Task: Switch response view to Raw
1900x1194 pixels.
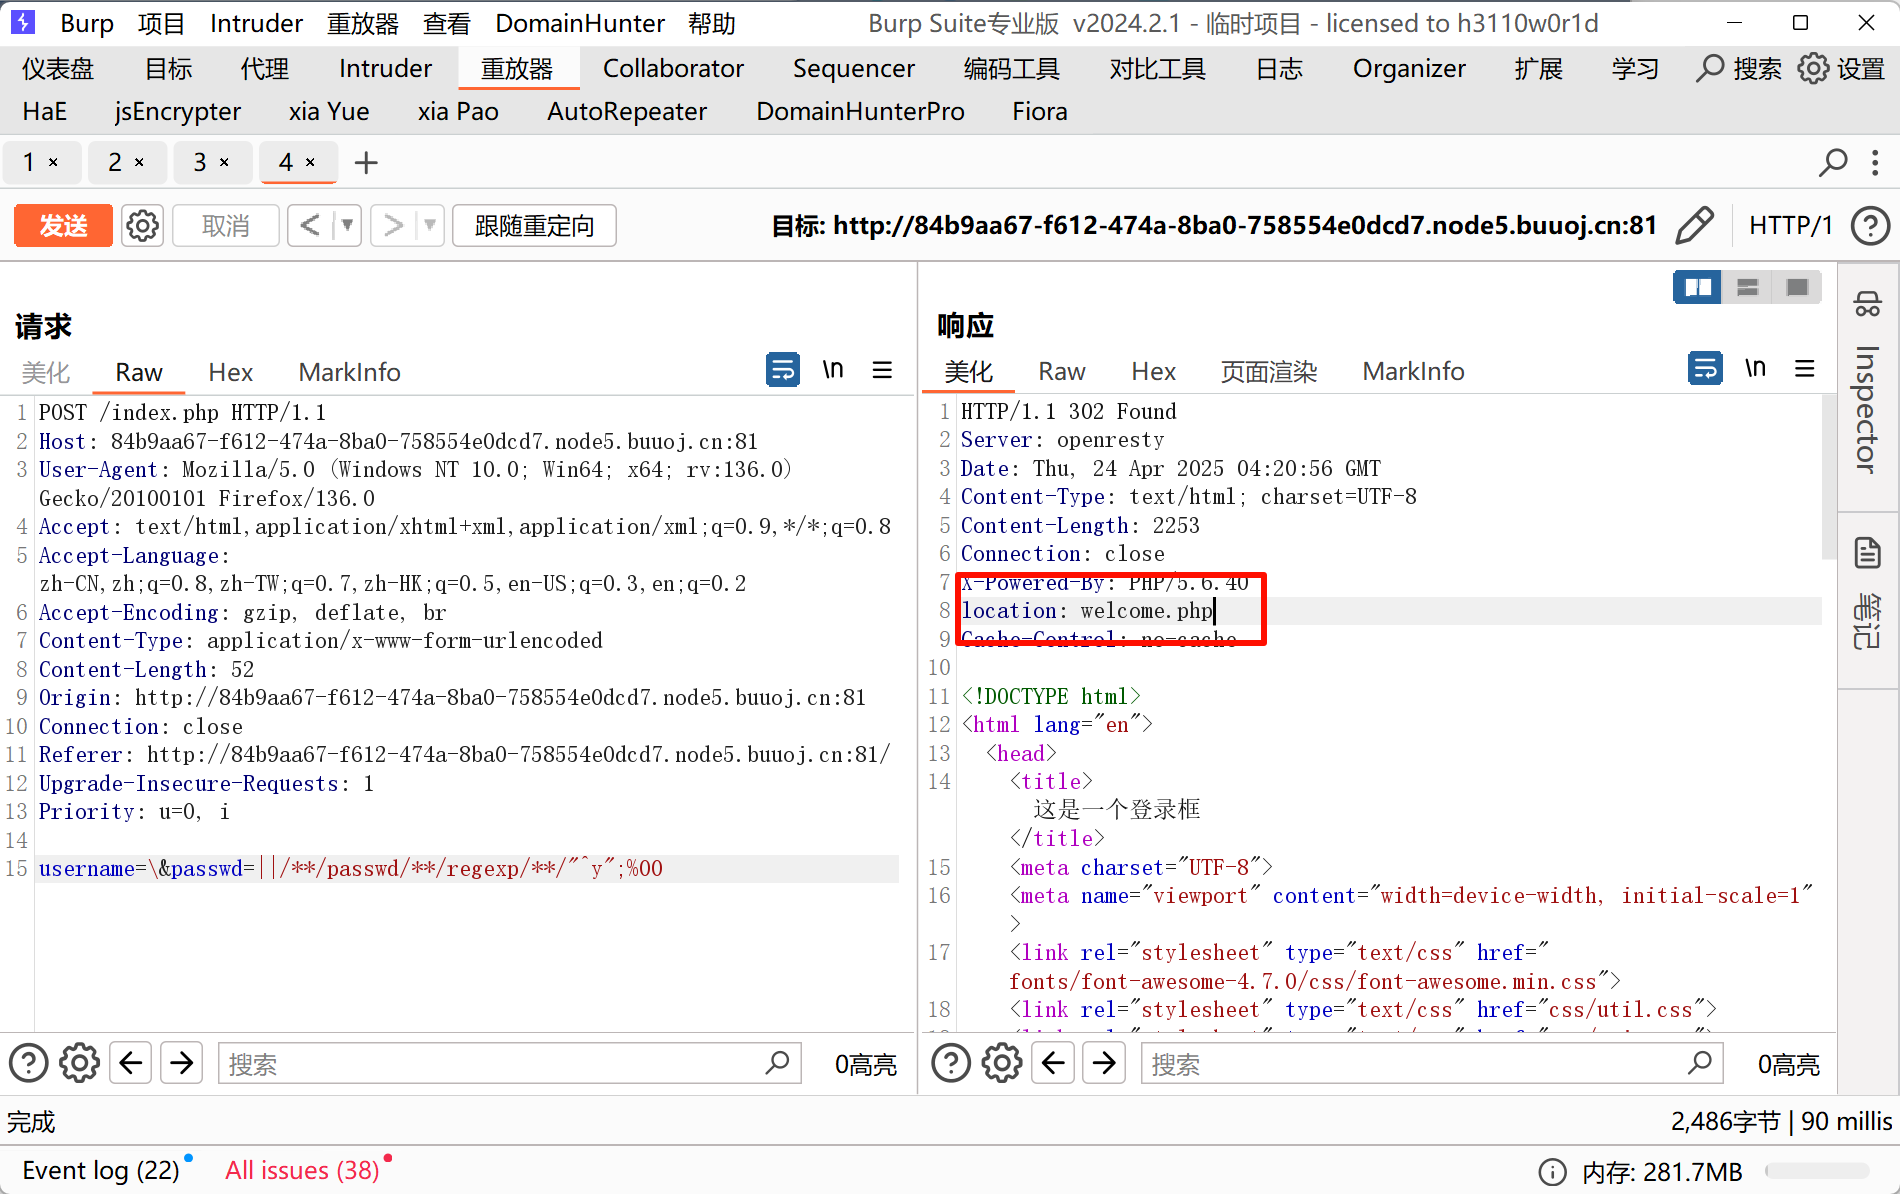Action: (1062, 372)
